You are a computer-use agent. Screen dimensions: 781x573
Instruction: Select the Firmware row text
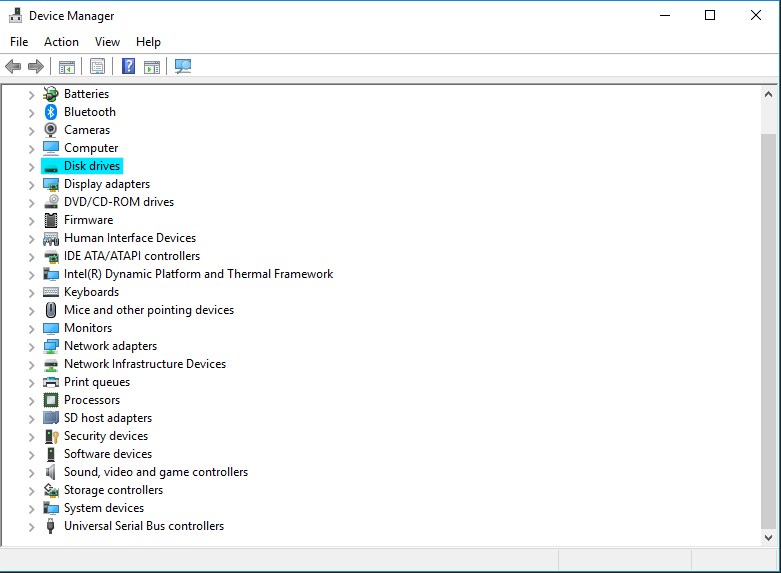(x=88, y=220)
